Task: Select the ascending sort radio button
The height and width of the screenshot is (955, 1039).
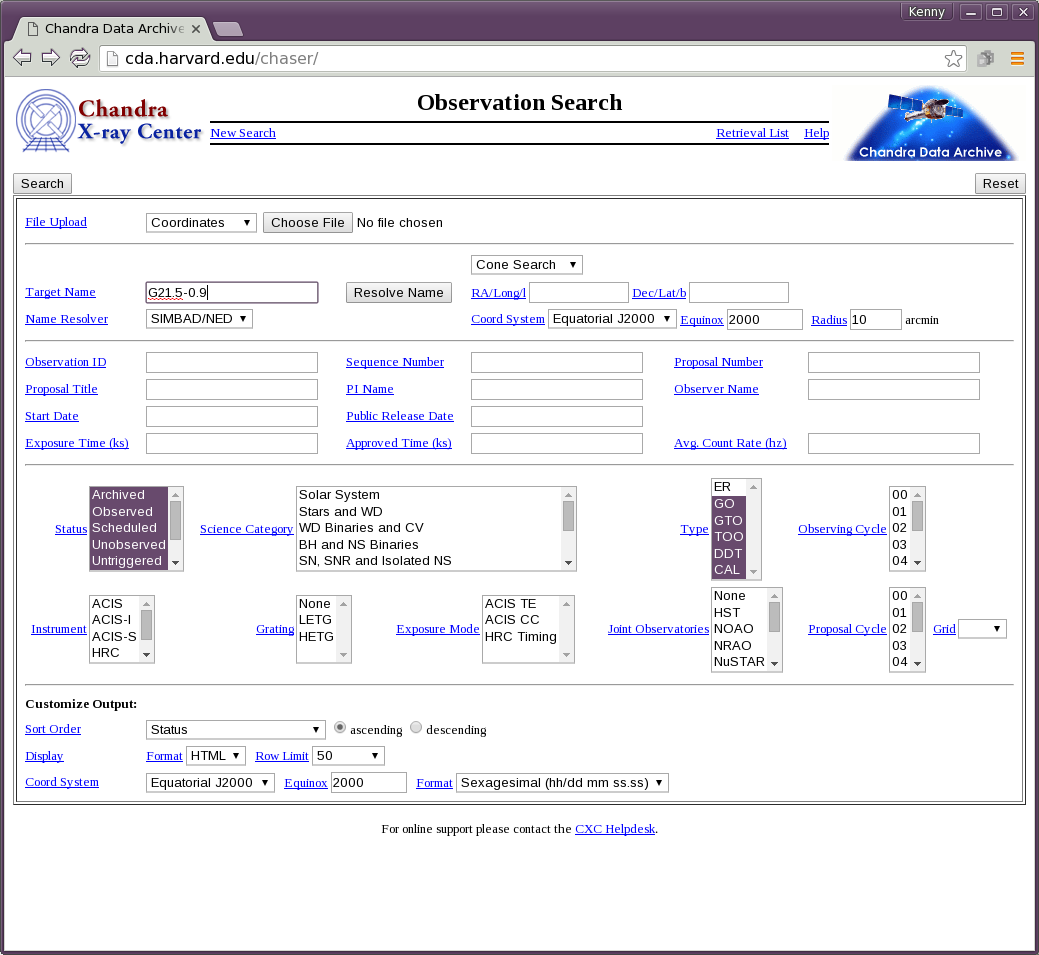Action: tap(341, 728)
